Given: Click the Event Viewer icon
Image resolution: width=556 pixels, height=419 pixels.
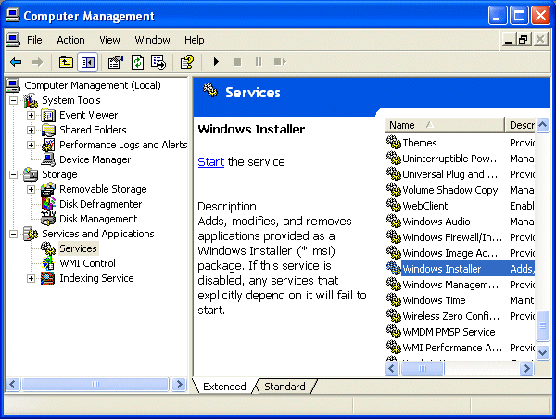Looking at the screenshot, I should (49, 116).
